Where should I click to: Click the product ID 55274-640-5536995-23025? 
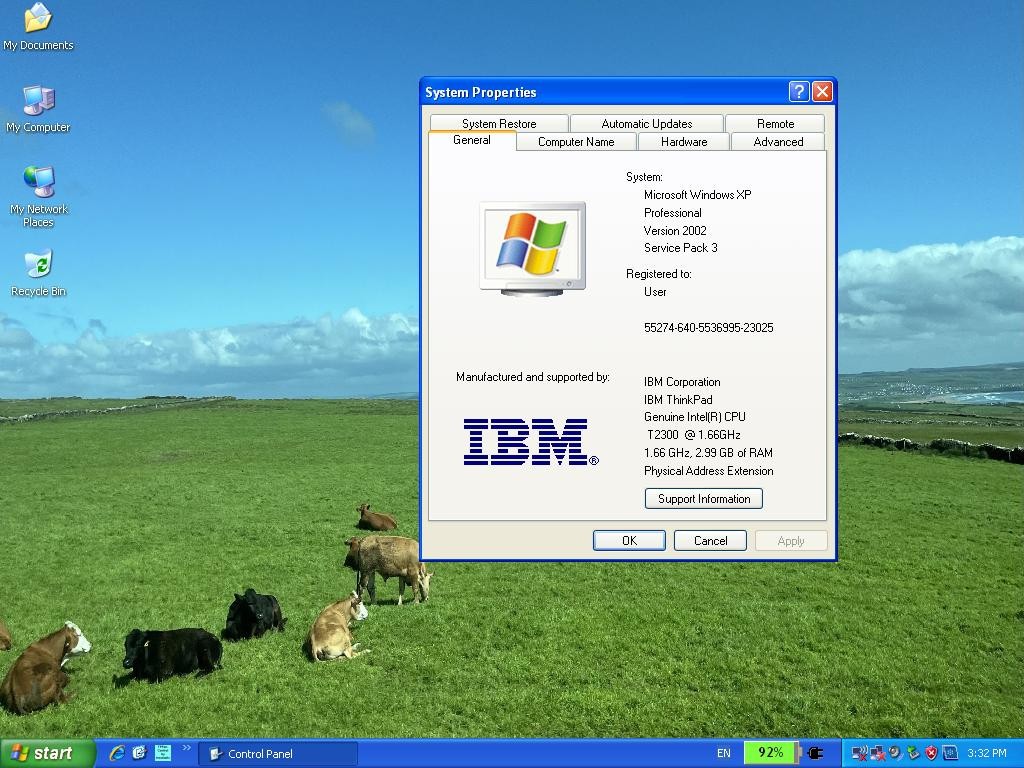709,327
